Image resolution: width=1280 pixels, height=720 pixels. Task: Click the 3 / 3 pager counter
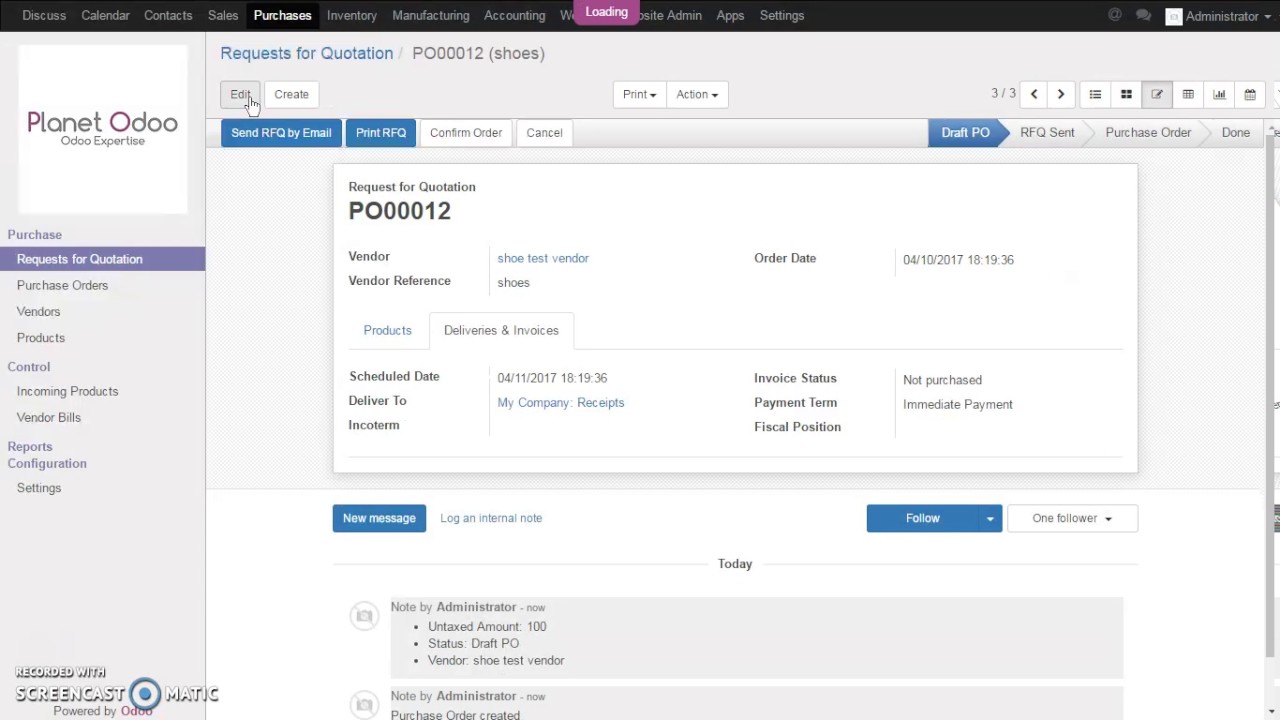click(1003, 93)
